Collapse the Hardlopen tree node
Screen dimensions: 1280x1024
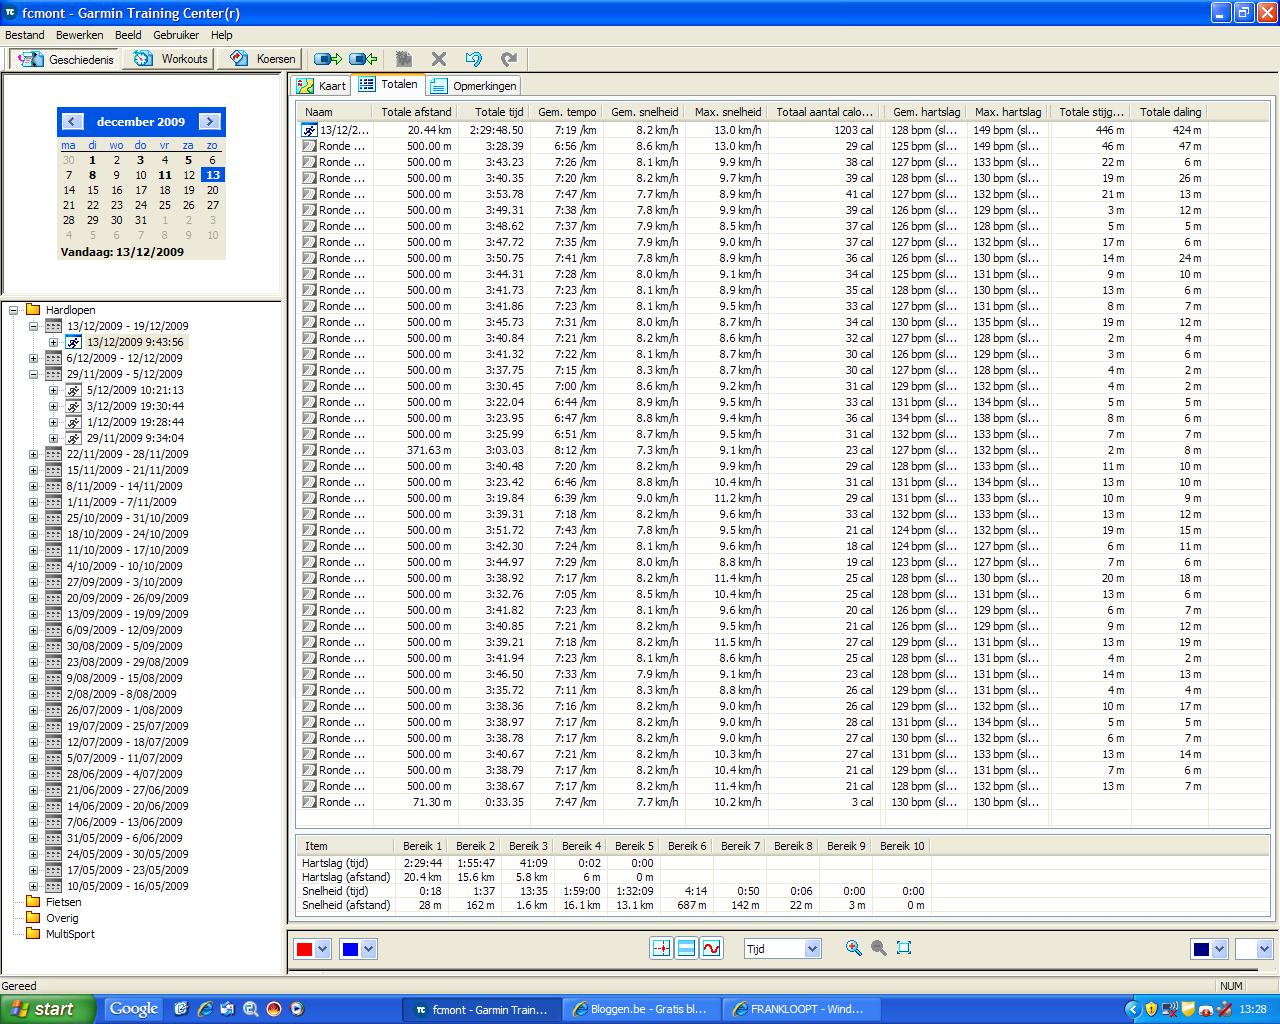coord(14,310)
